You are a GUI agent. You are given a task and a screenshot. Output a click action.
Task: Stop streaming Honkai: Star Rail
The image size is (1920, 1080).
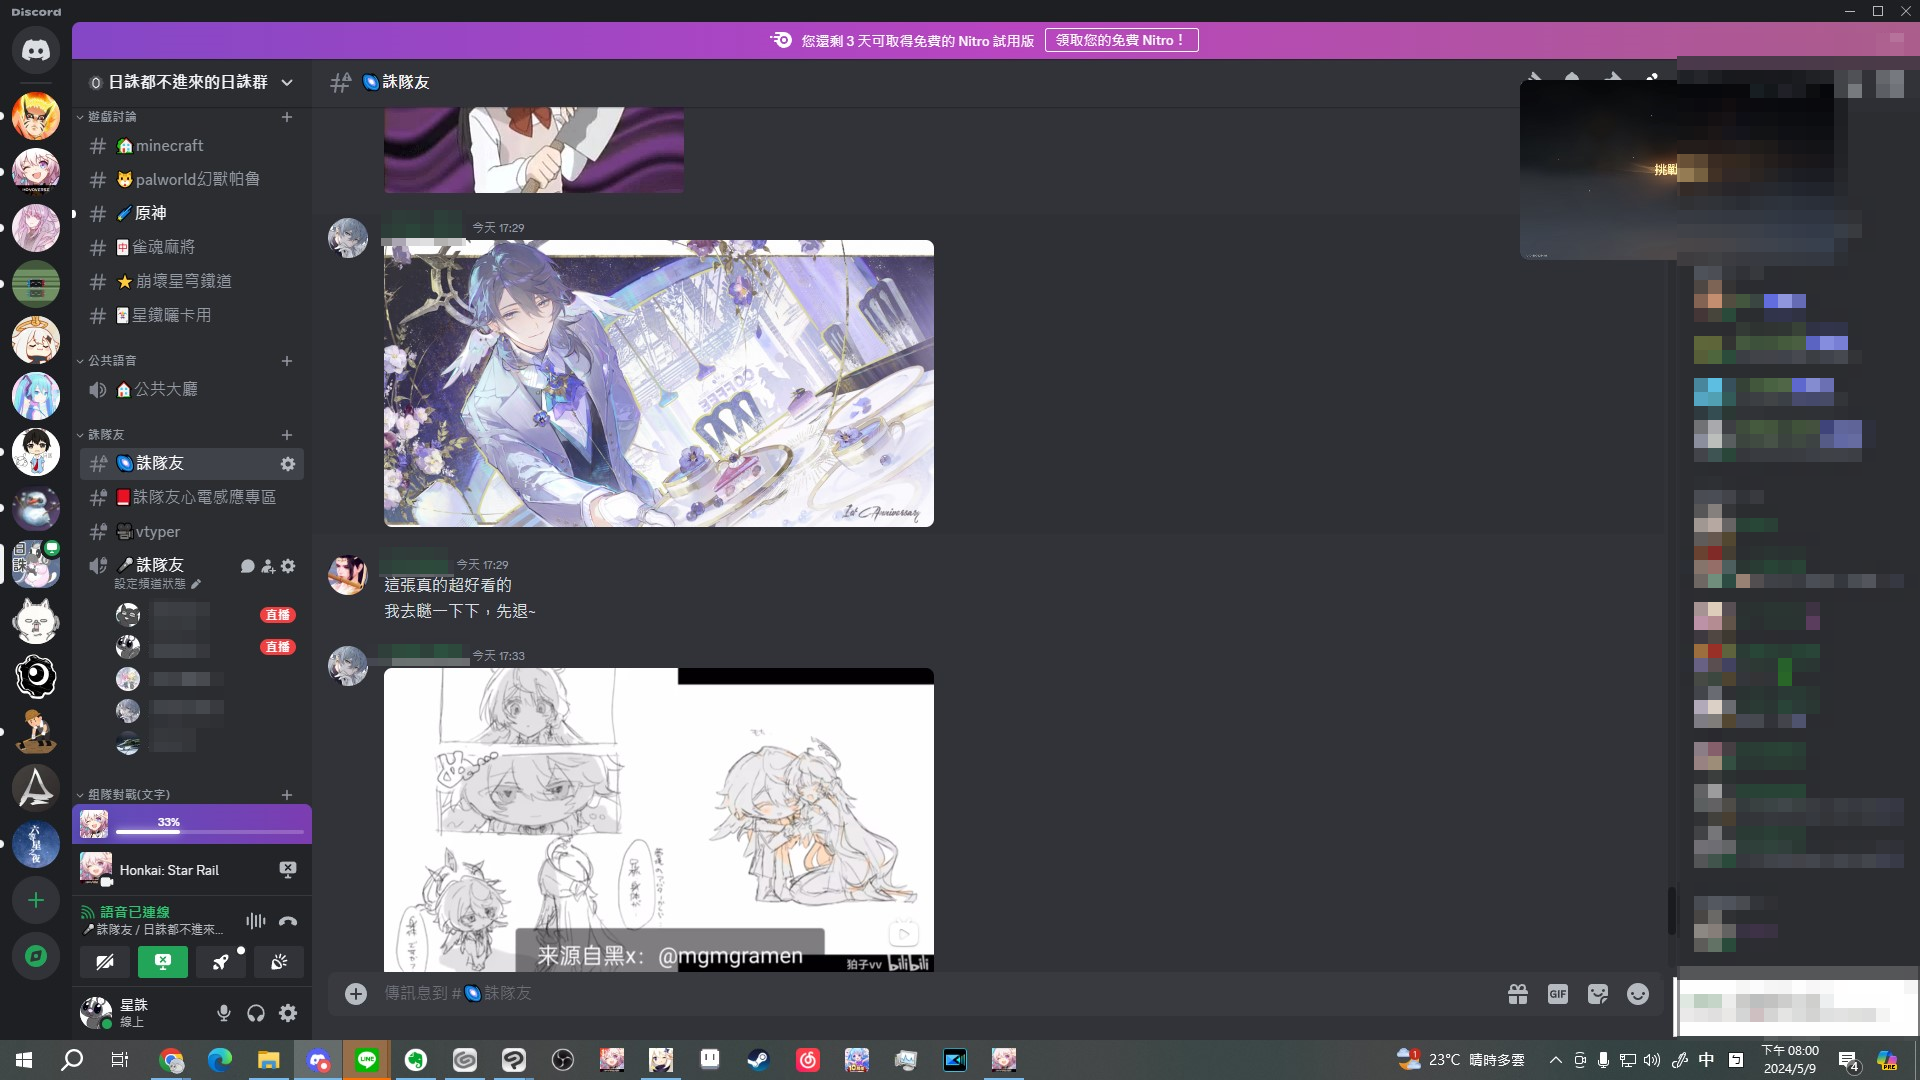point(288,870)
